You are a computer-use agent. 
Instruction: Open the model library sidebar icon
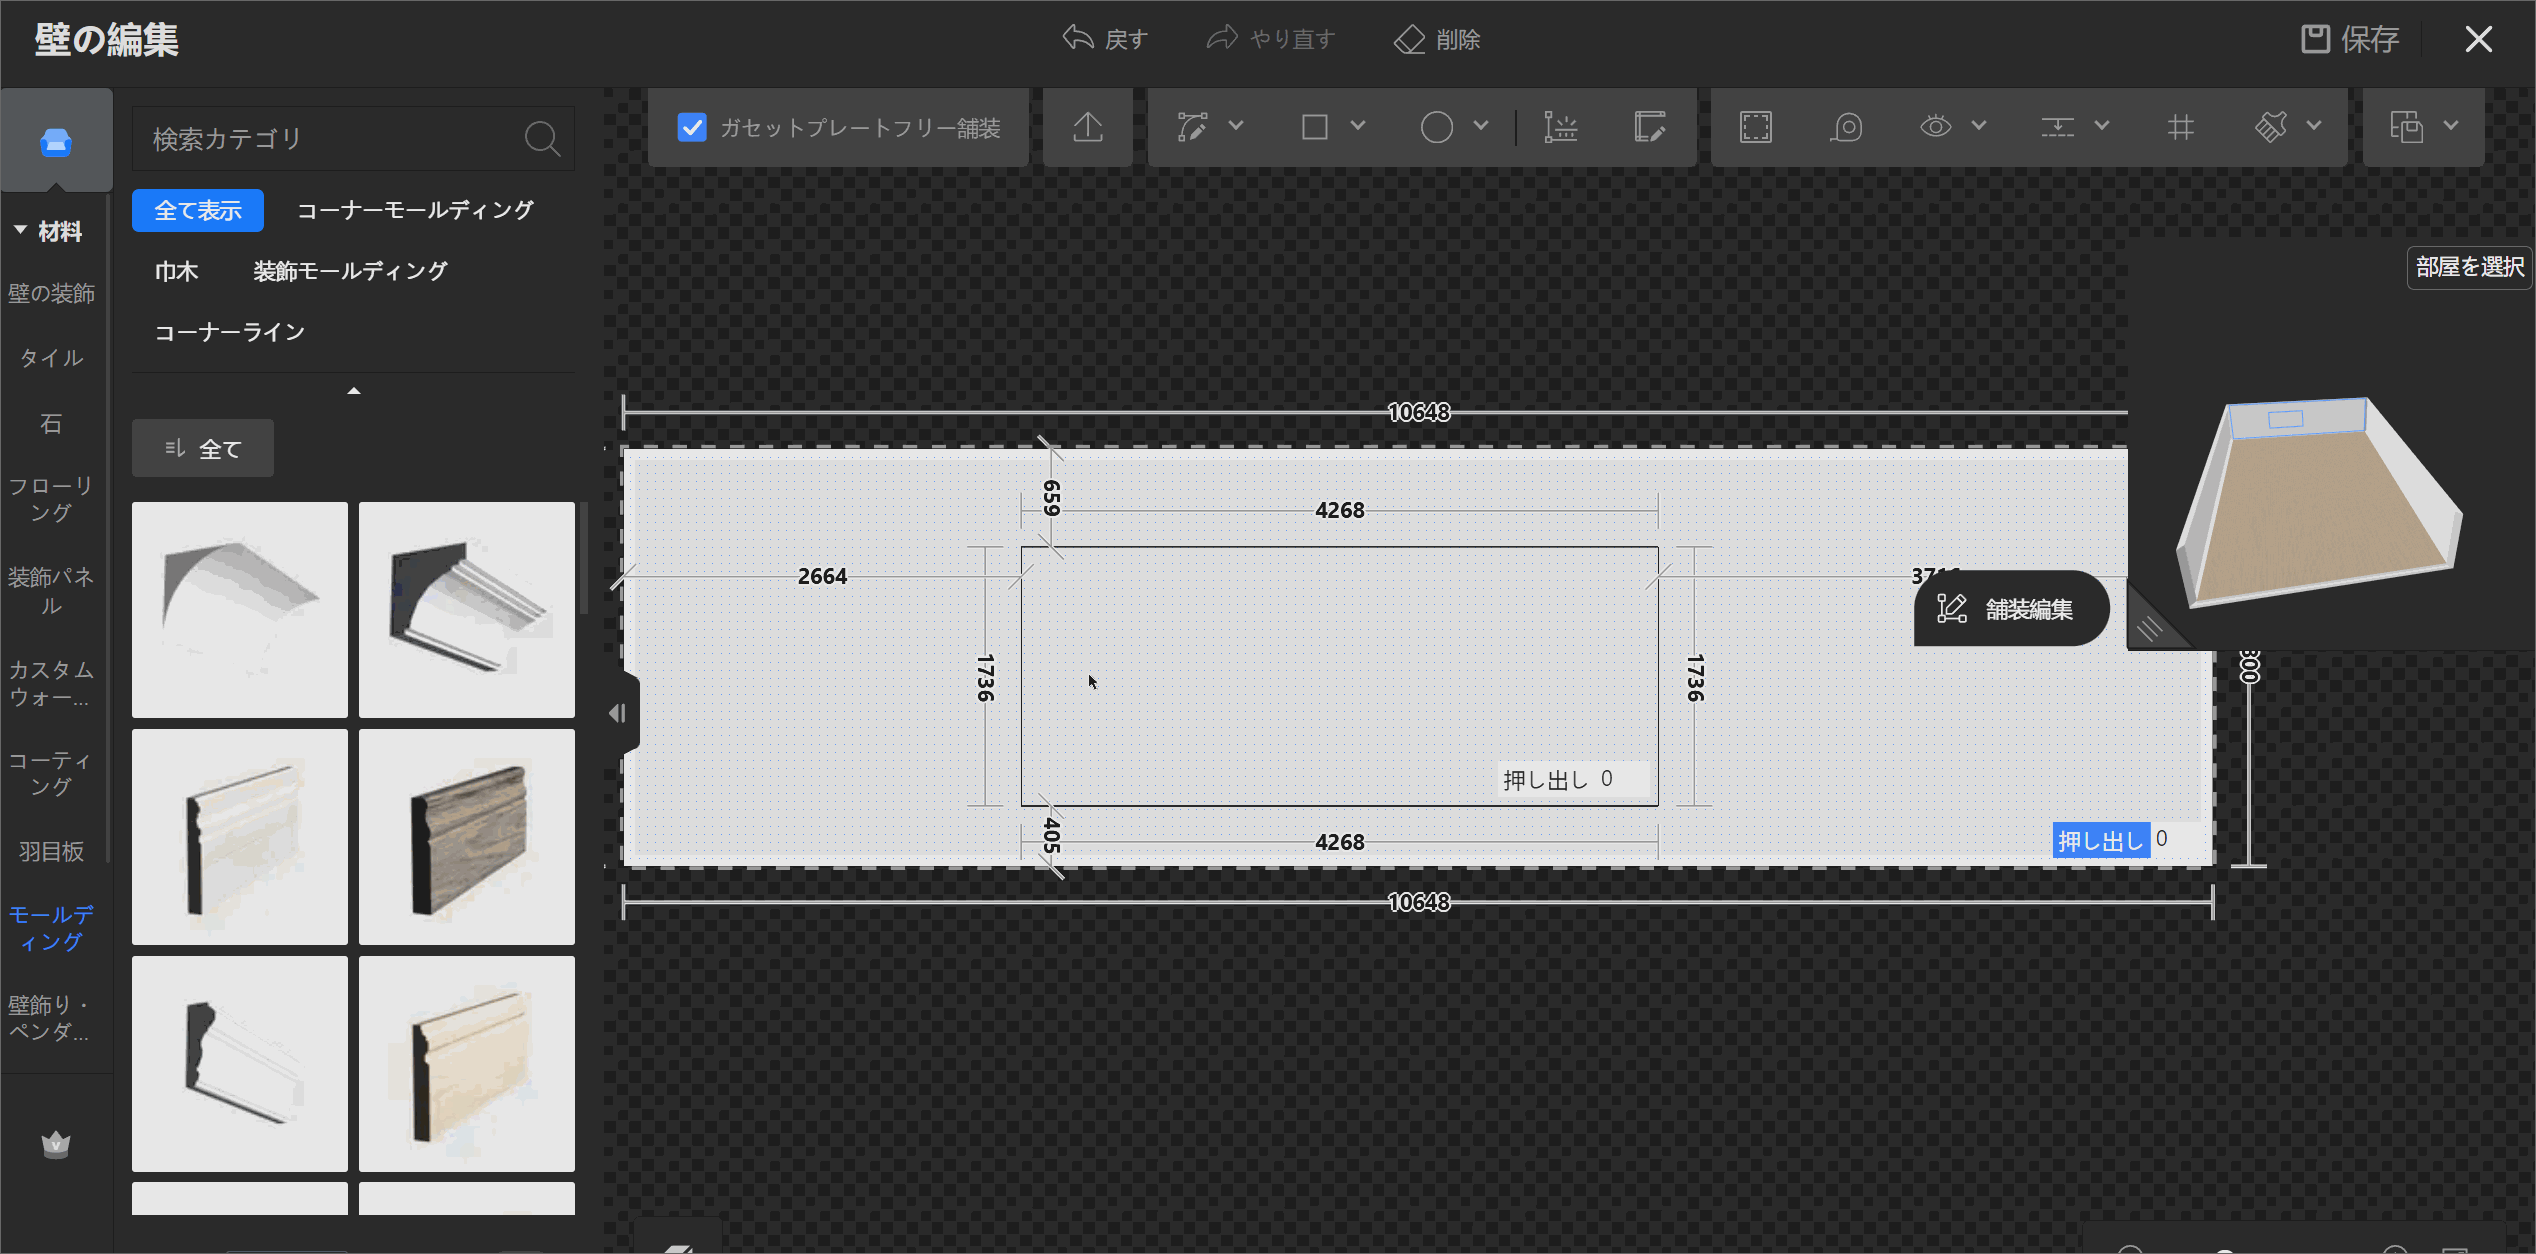(56, 142)
